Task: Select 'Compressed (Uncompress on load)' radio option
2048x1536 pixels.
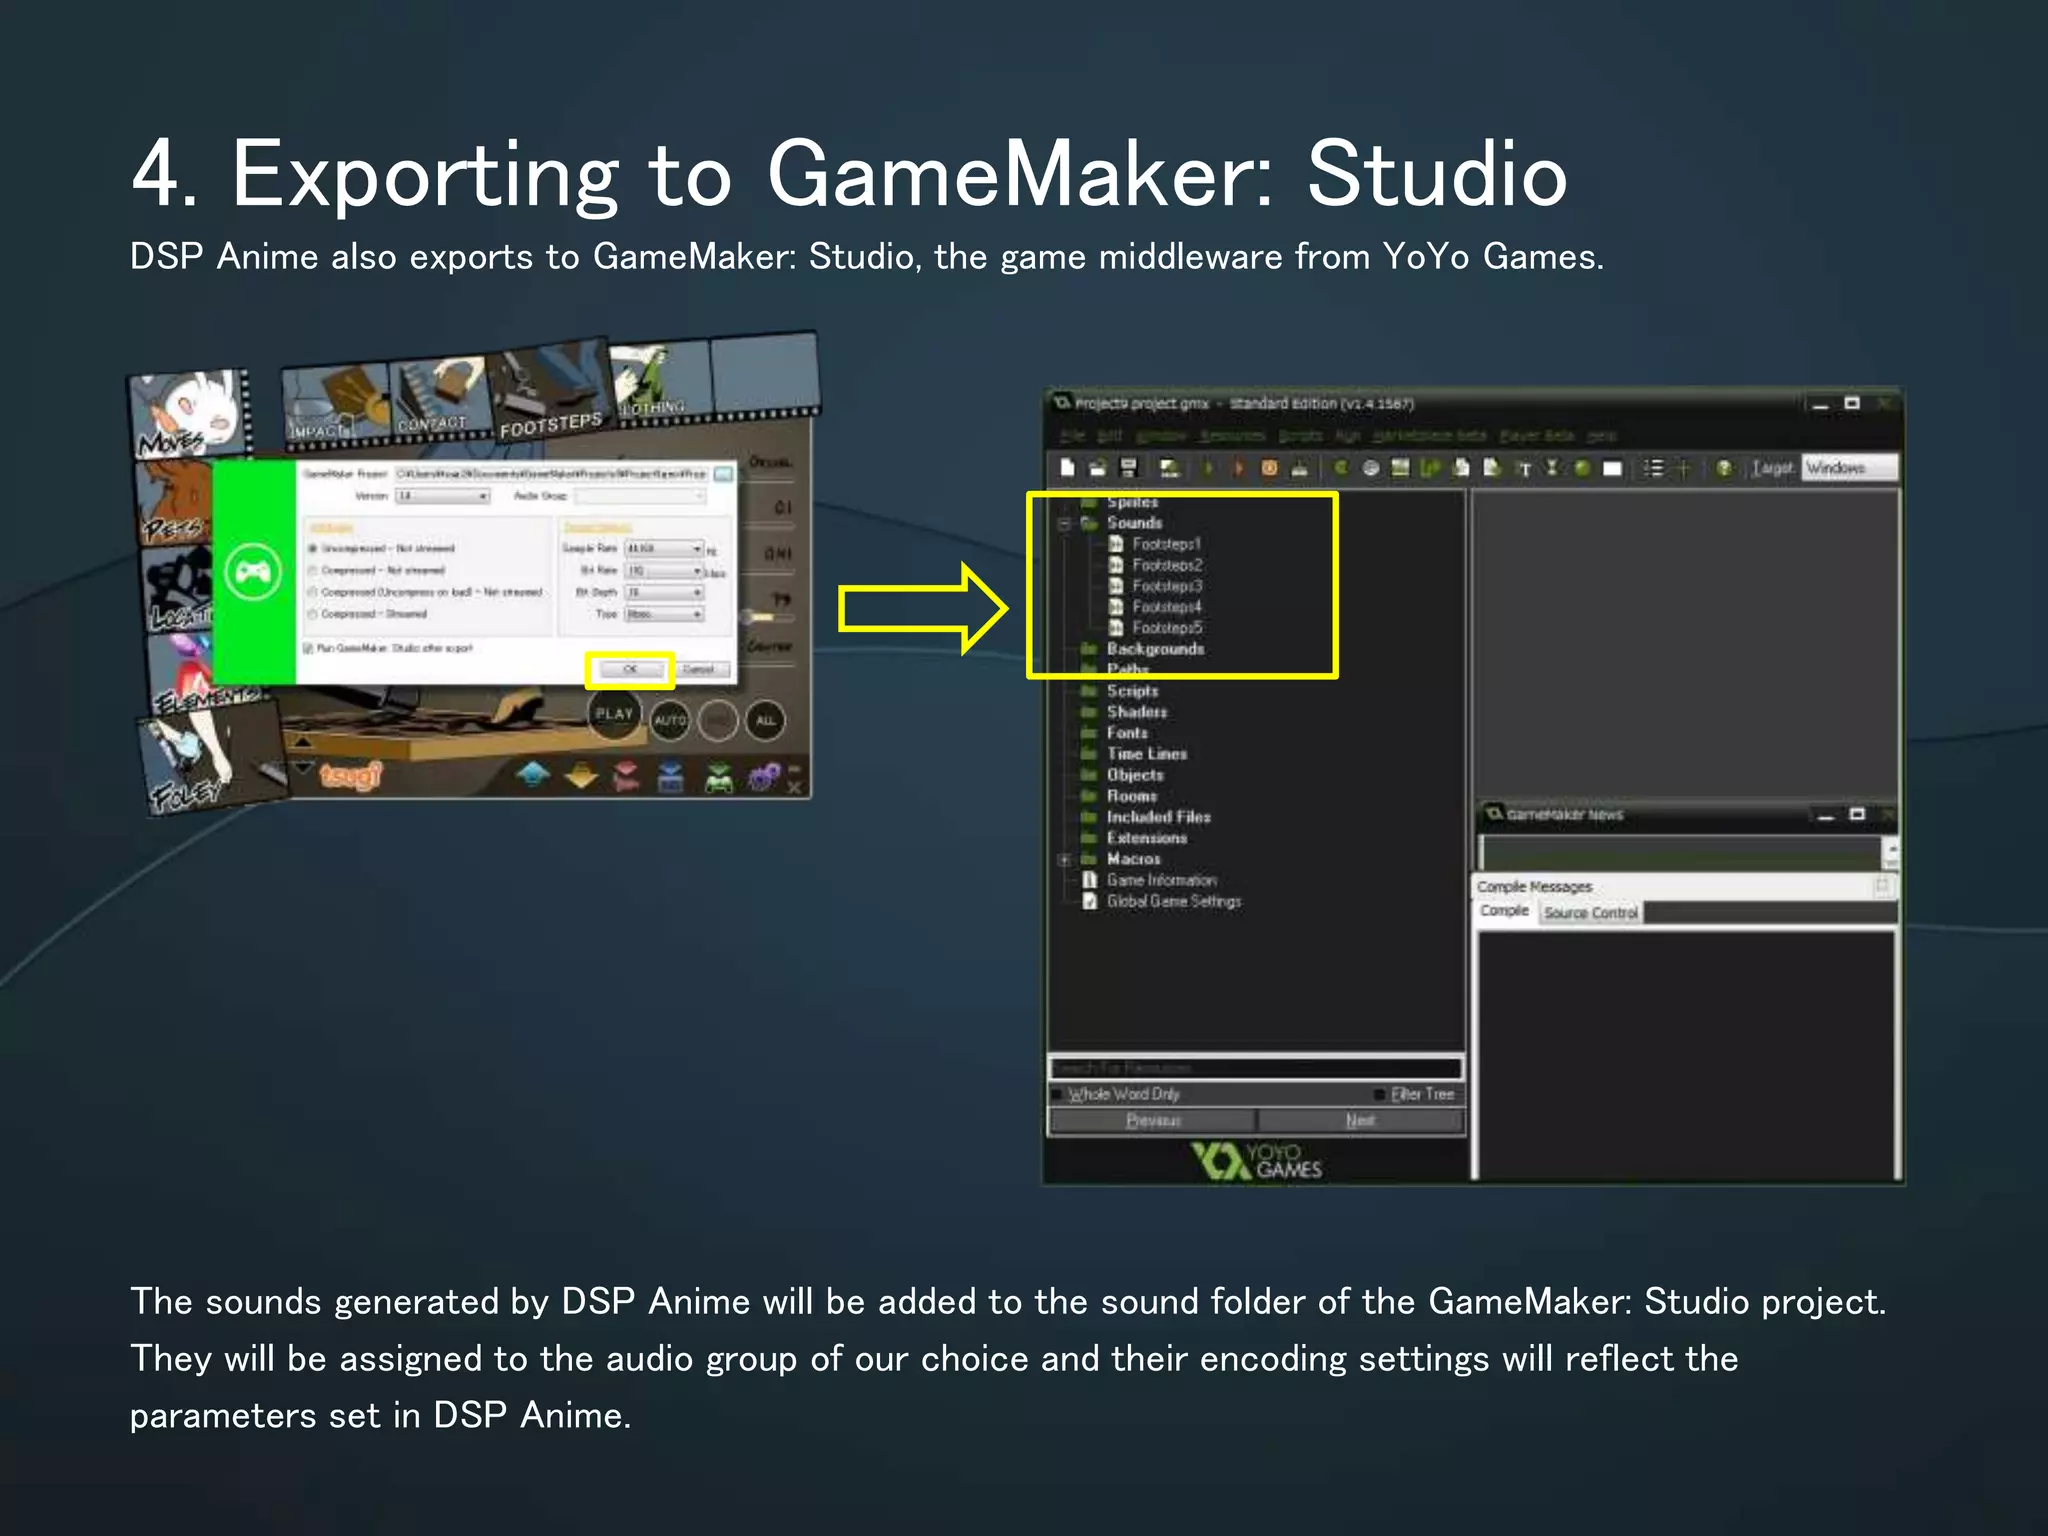Action: [x=313, y=592]
